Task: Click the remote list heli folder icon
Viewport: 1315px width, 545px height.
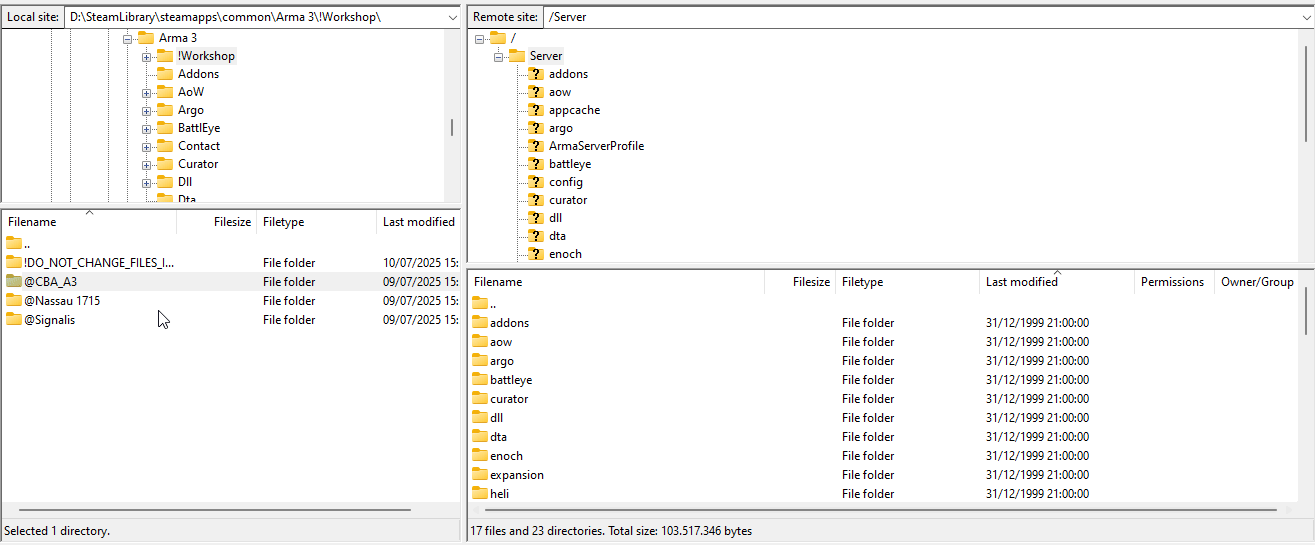Action: point(479,494)
